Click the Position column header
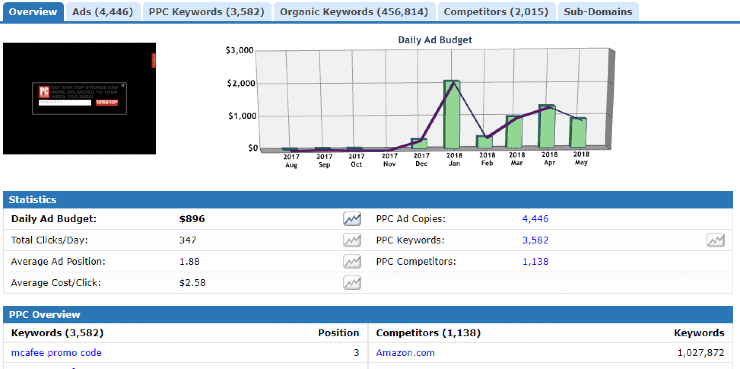 pos(338,333)
